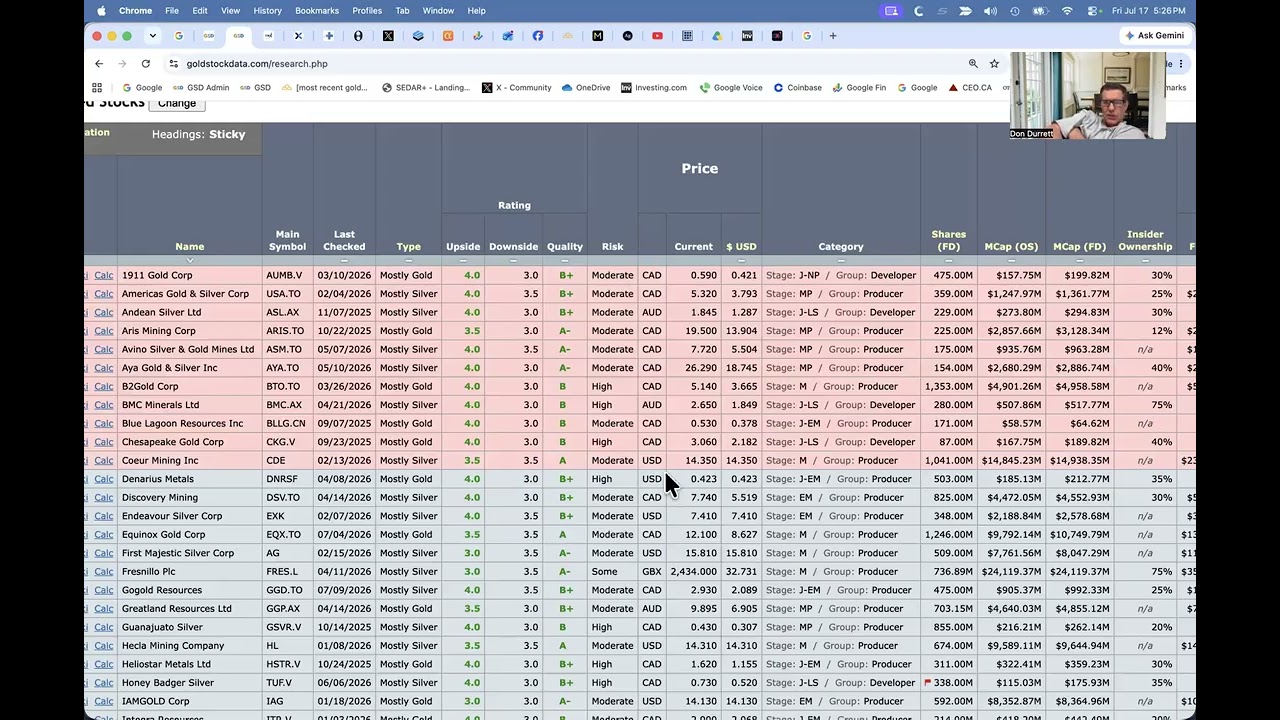Expand the filter dash under Last Checked
1280x720 pixels.
tap(344, 260)
